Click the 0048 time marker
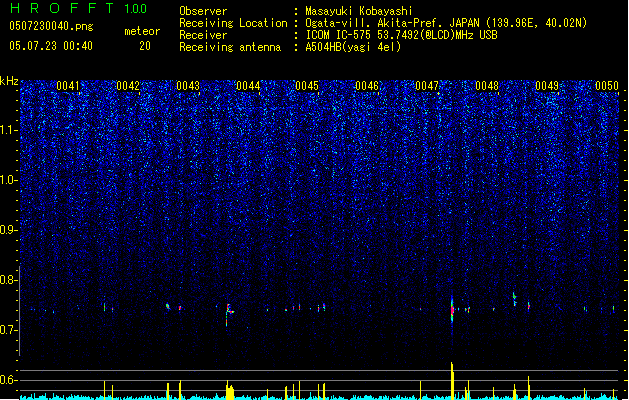 click(x=487, y=86)
